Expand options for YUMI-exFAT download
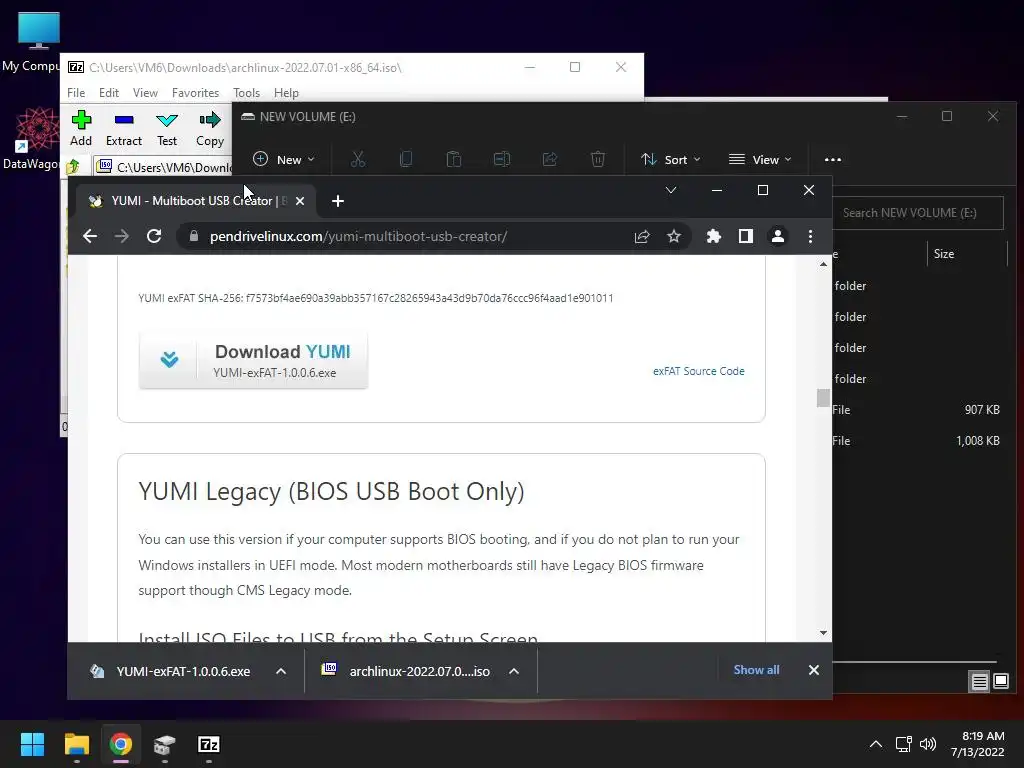Image resolution: width=1024 pixels, height=768 pixels. 281,671
